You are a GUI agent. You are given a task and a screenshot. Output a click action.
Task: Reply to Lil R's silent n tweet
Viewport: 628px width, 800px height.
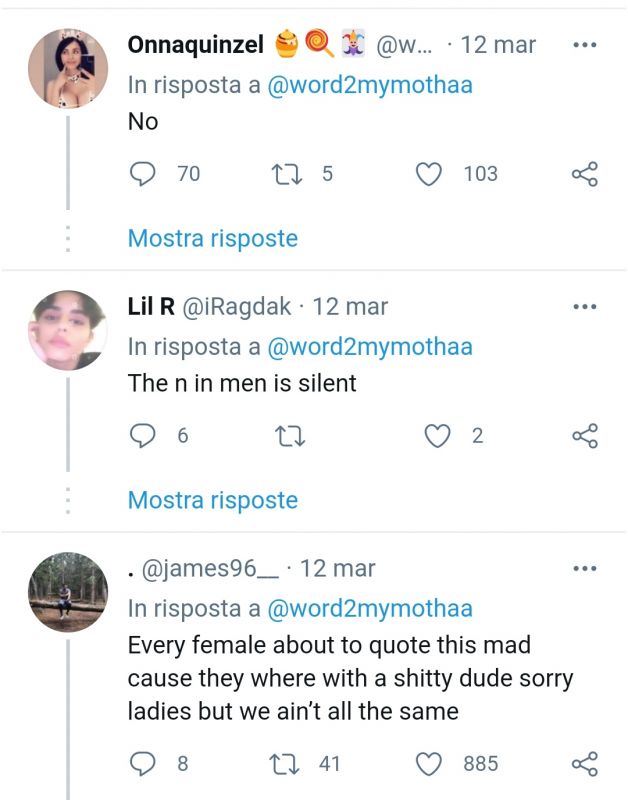144,435
